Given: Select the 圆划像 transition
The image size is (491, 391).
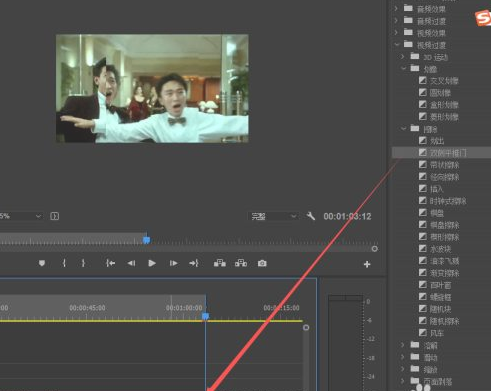Looking at the screenshot, I should point(440,93).
